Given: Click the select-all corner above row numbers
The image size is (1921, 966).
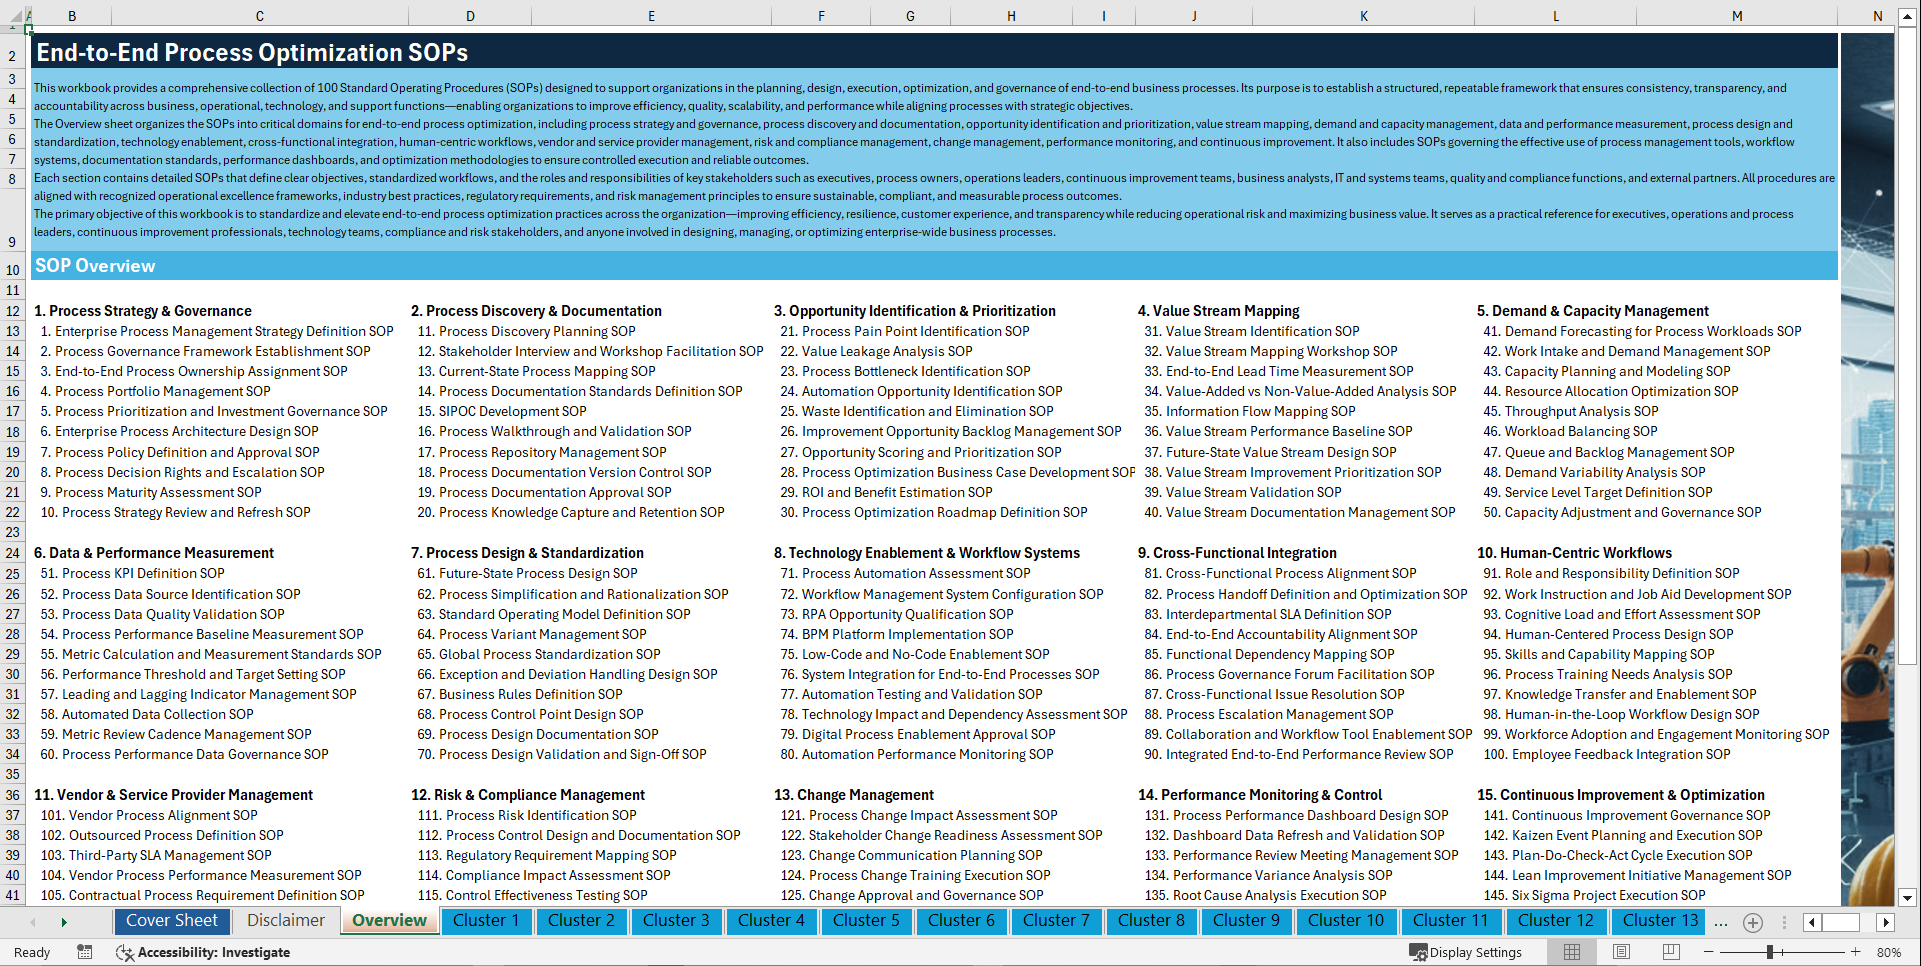Looking at the screenshot, I should [x=14, y=16].
